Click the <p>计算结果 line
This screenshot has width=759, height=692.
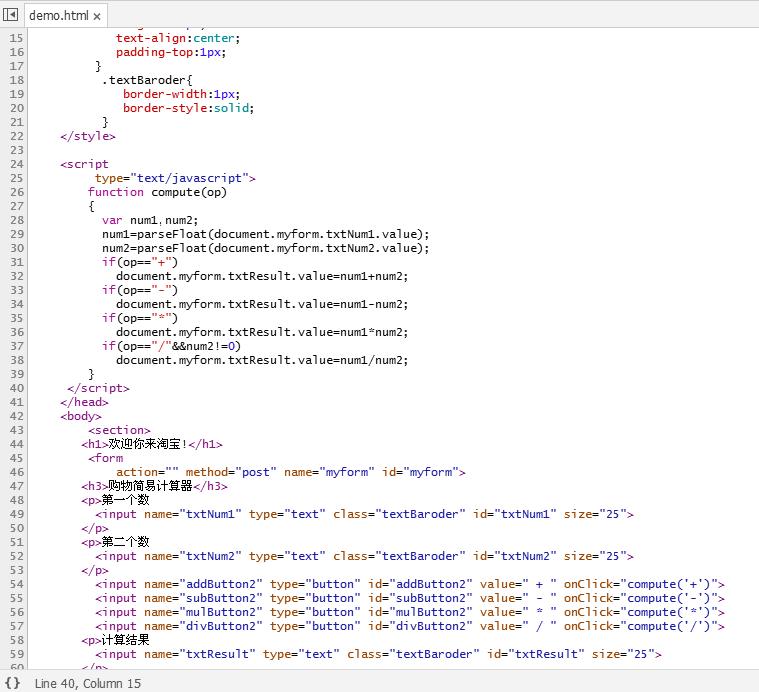point(115,640)
